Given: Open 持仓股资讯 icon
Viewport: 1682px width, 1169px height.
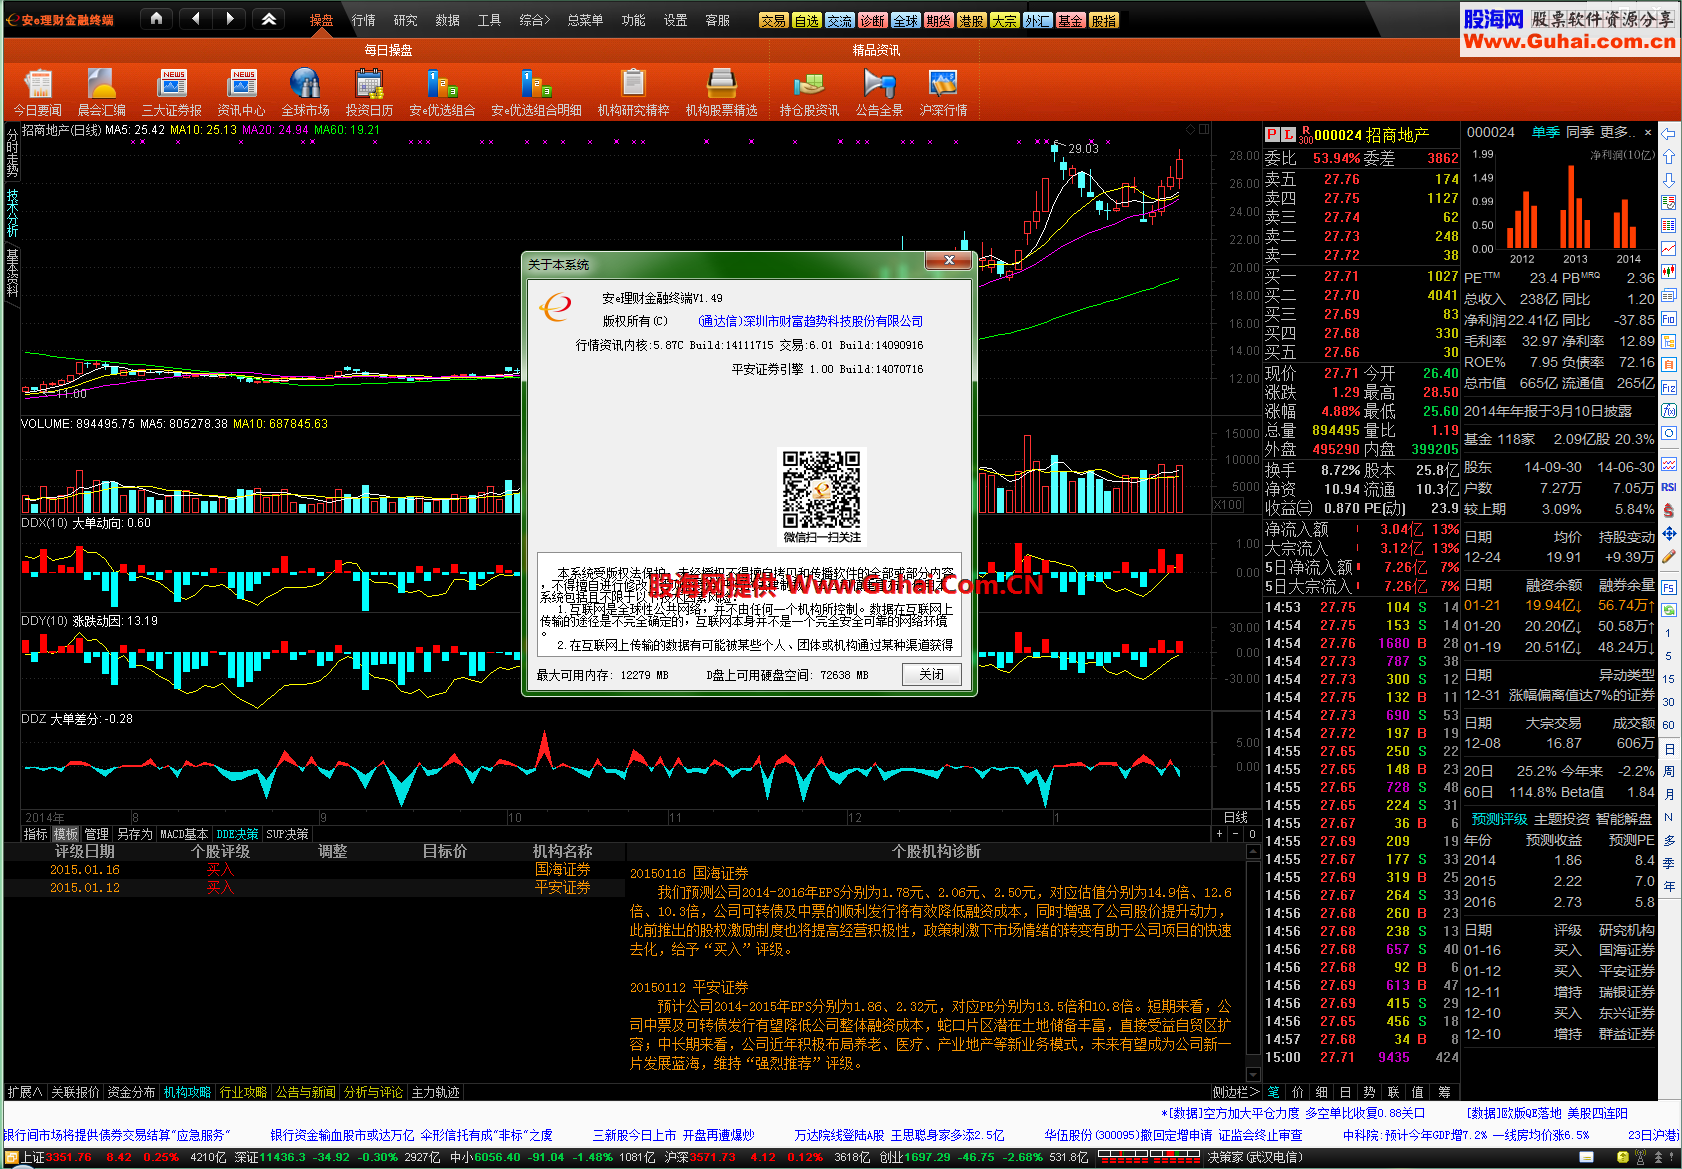Looking at the screenshot, I should [809, 92].
